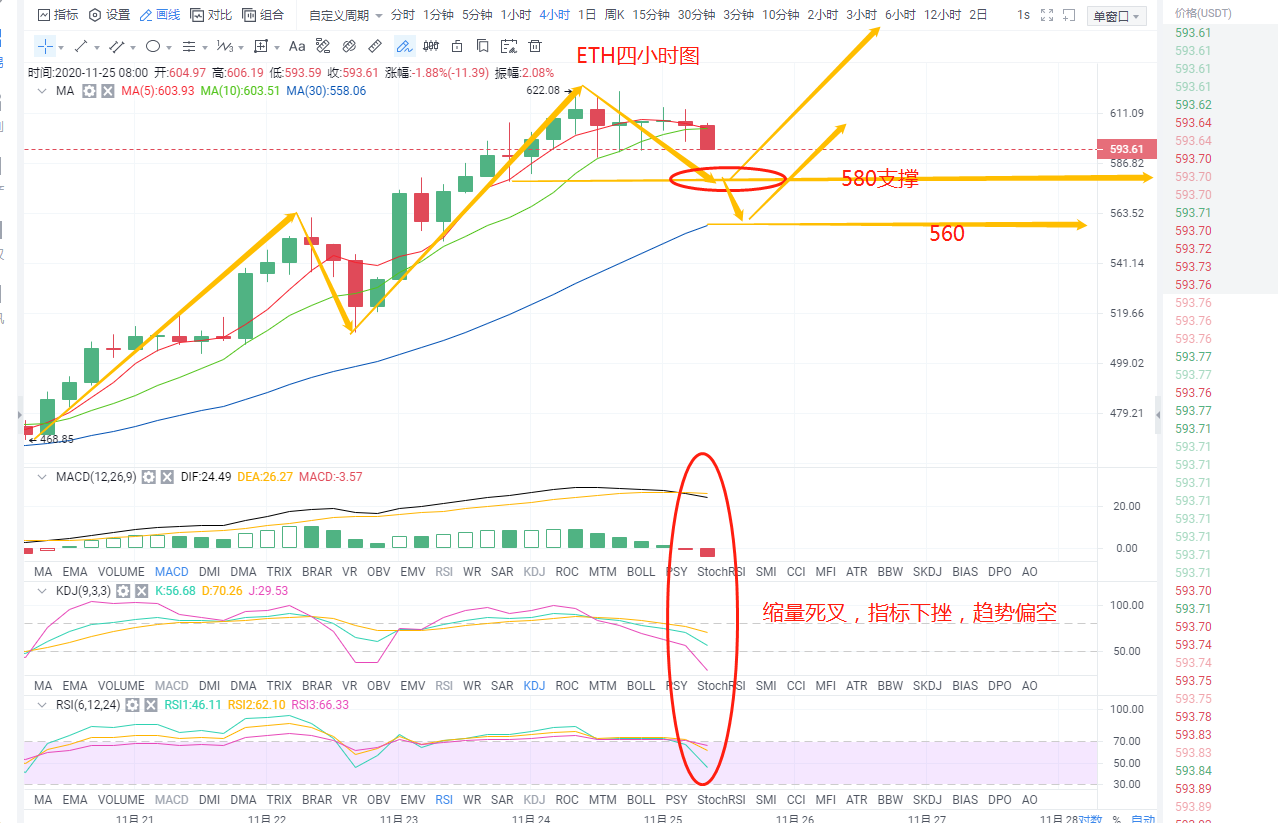Toggle 对数 logarithmic scale at bottom right
Screen dimensions: 1278x823
[x=1090, y=819]
